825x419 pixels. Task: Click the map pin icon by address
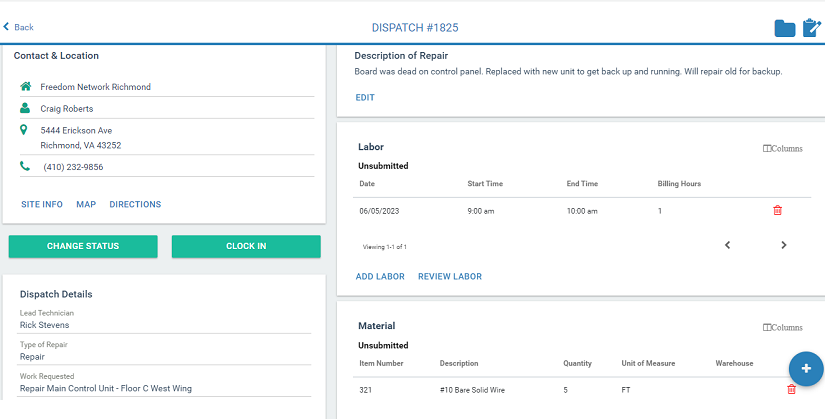click(25, 130)
